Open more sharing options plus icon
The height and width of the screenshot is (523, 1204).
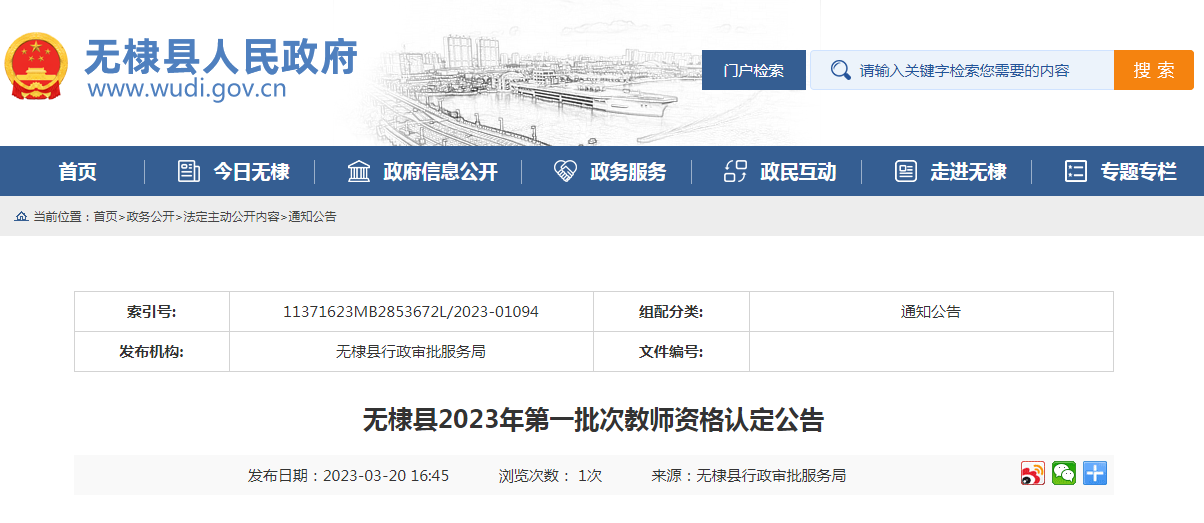(1095, 474)
